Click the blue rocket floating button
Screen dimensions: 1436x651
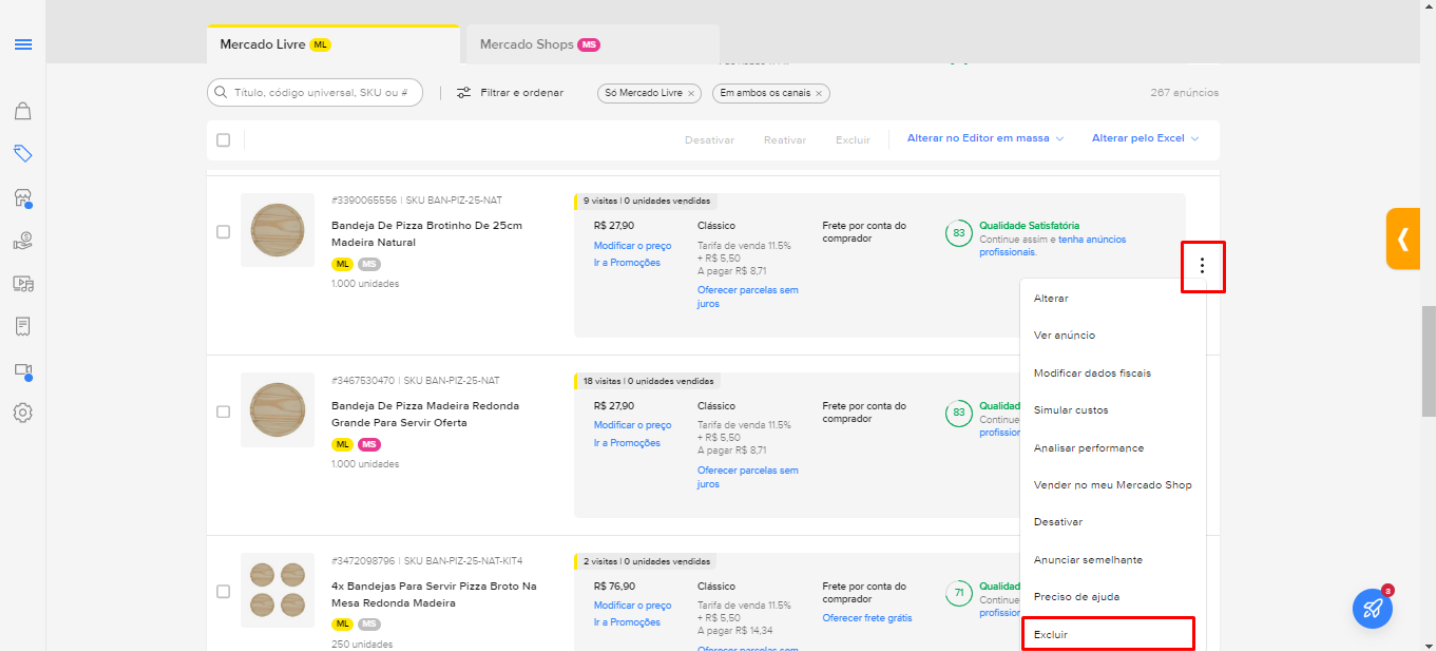pyautogui.click(x=1372, y=608)
